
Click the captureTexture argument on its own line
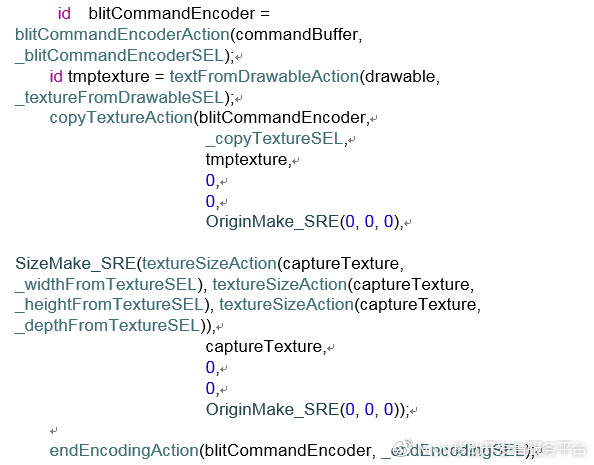[264, 347]
